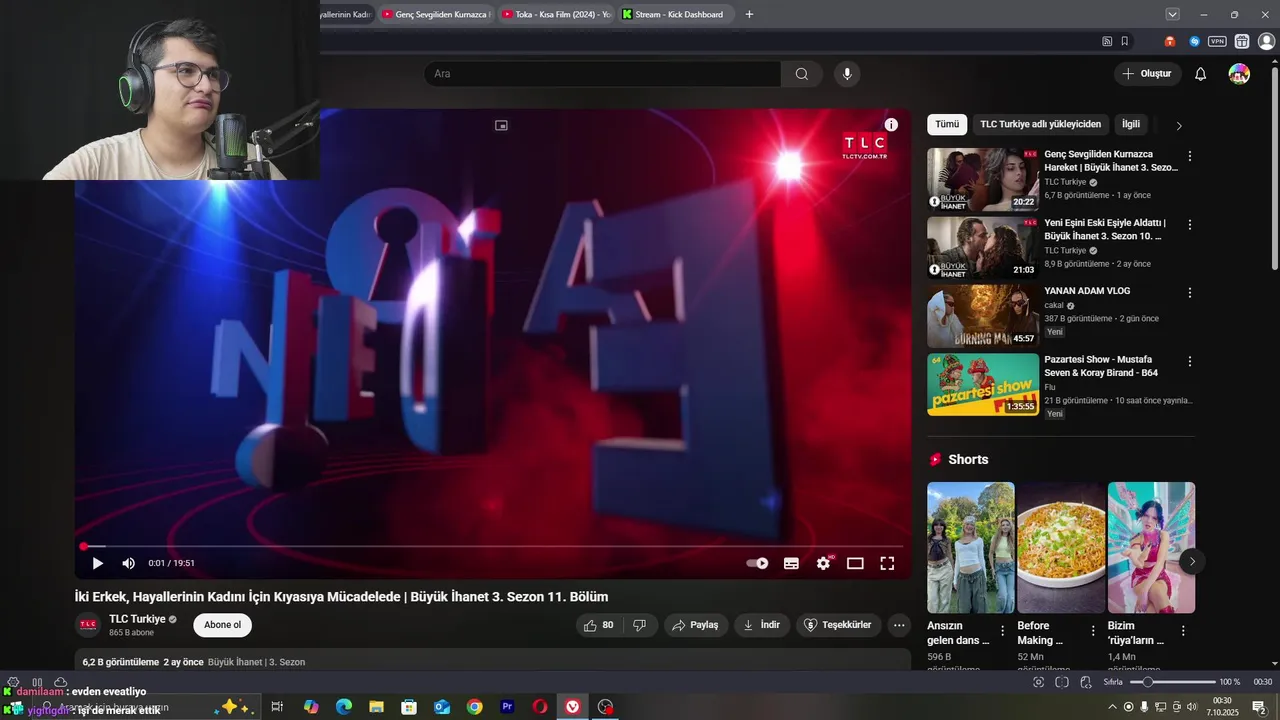This screenshot has height=720, width=1280.
Task: Start voice search with microphone
Action: point(847,74)
